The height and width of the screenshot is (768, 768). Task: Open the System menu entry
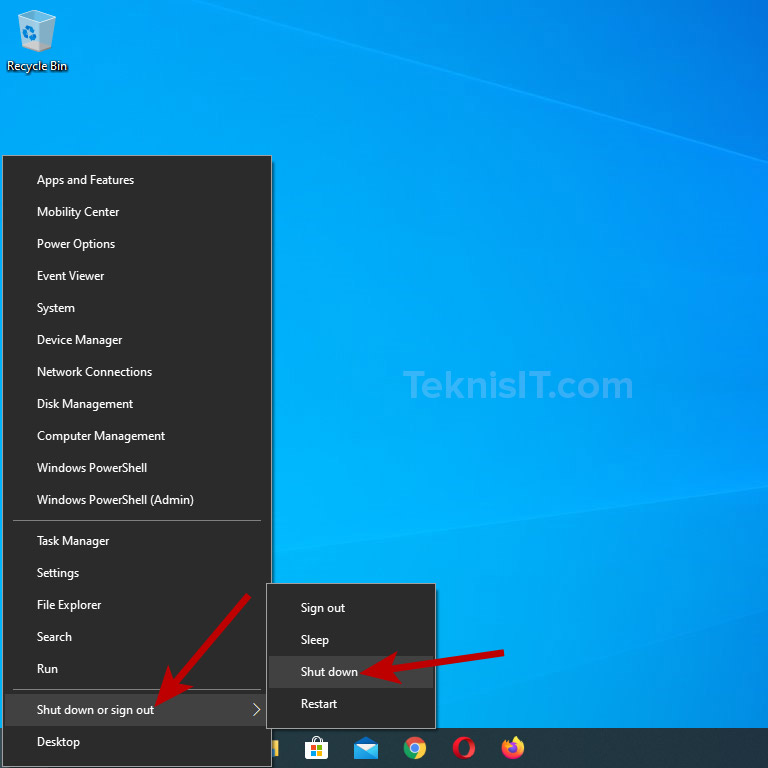pos(137,308)
